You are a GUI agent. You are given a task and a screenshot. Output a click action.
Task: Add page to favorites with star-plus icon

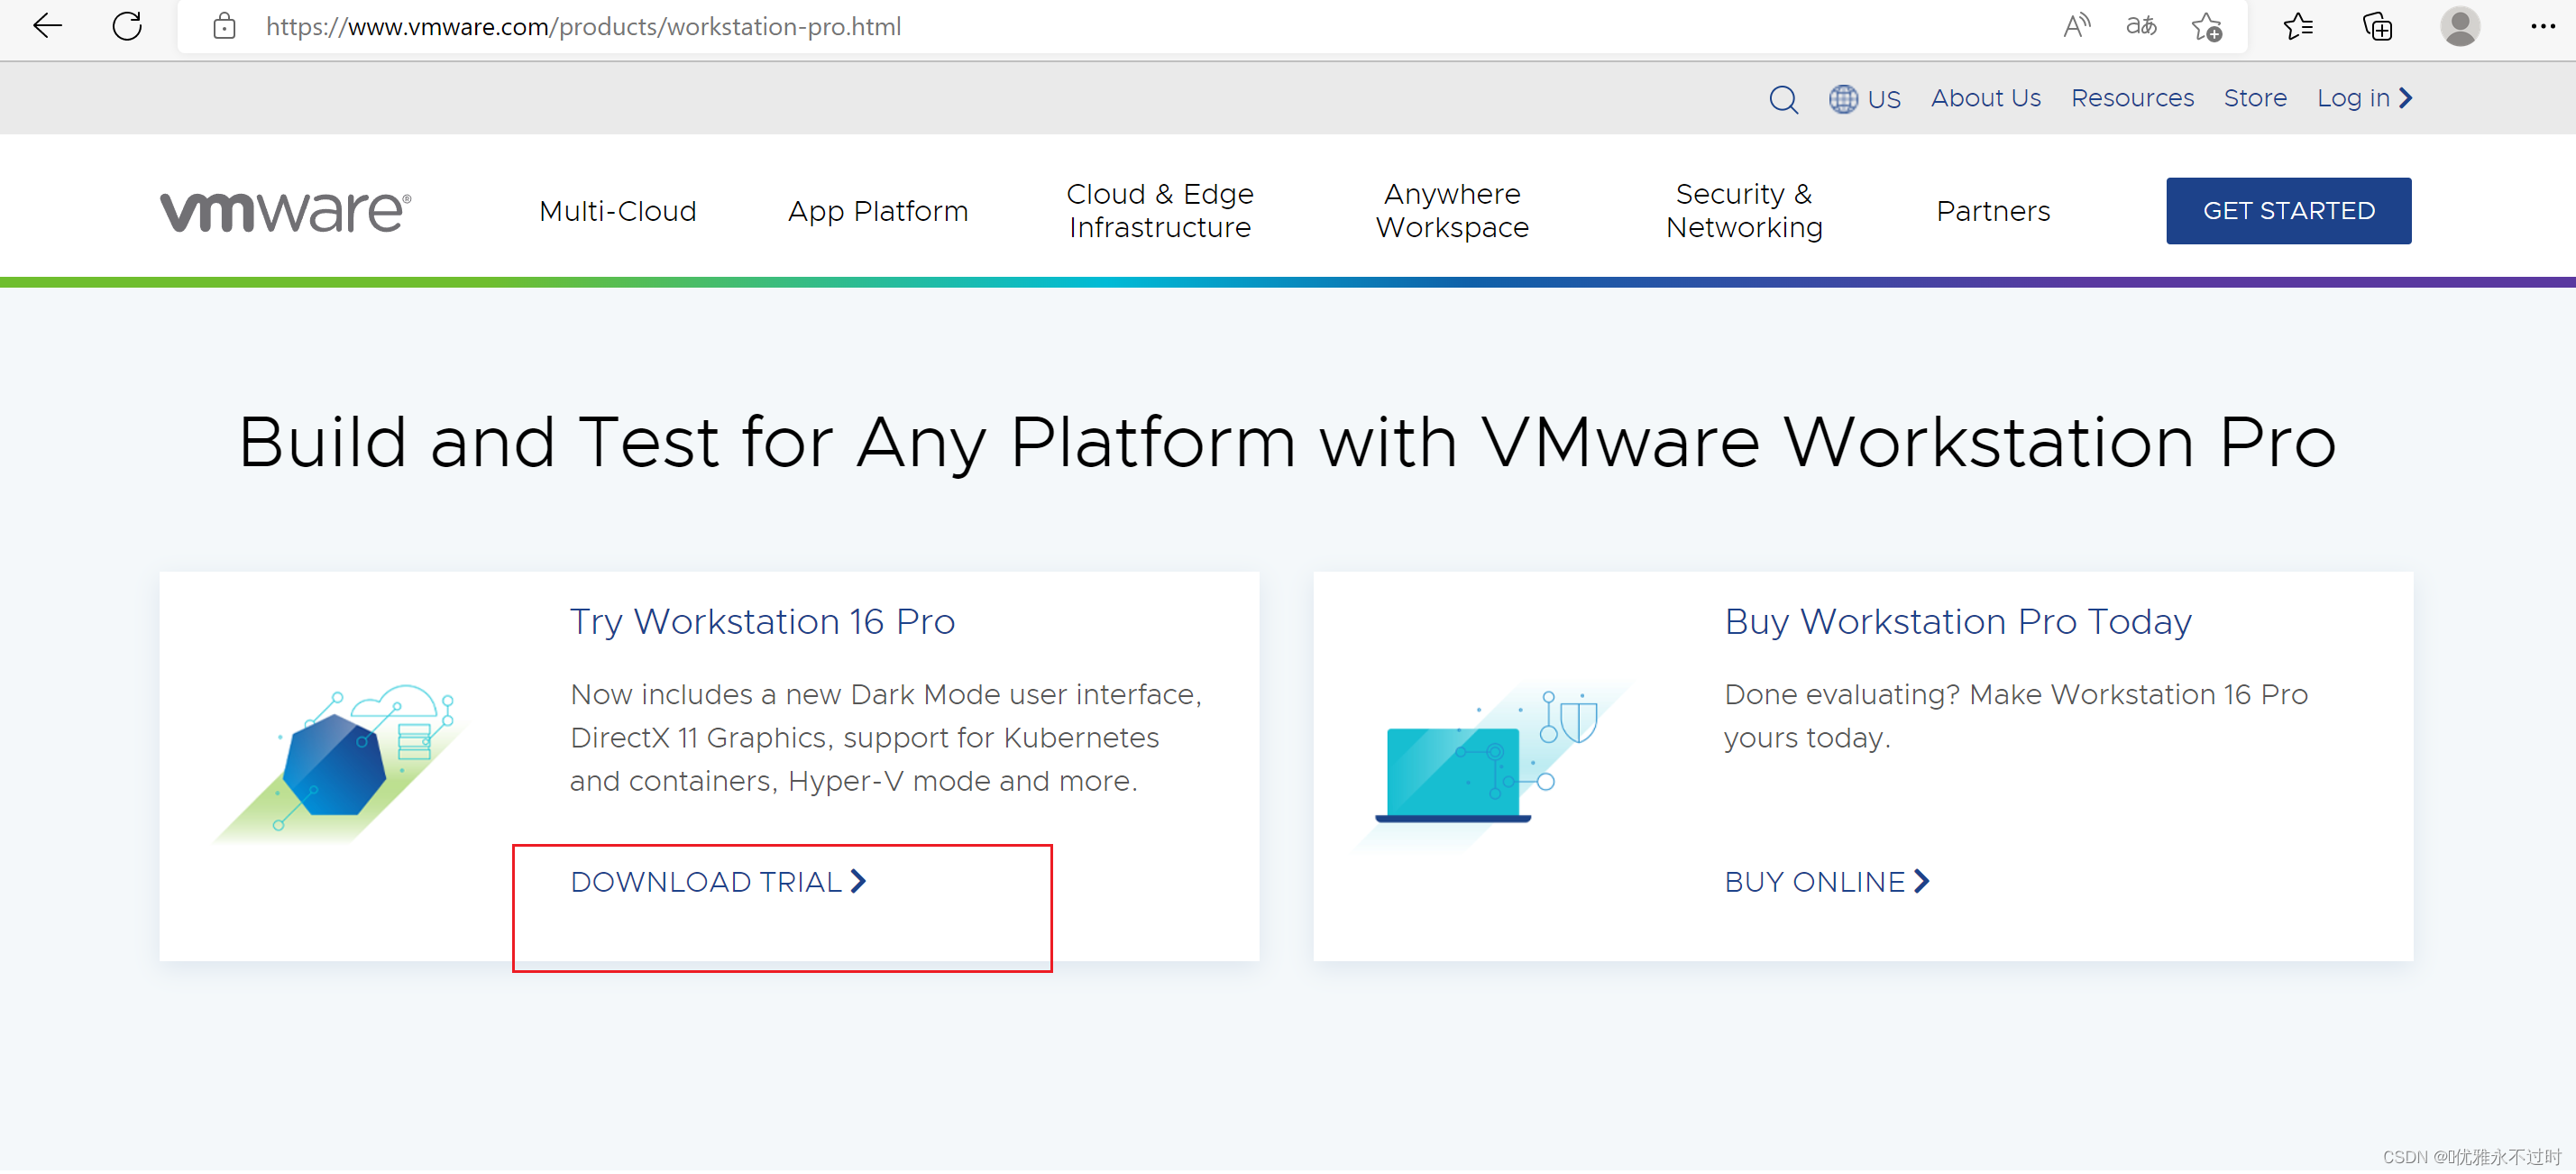[2207, 26]
